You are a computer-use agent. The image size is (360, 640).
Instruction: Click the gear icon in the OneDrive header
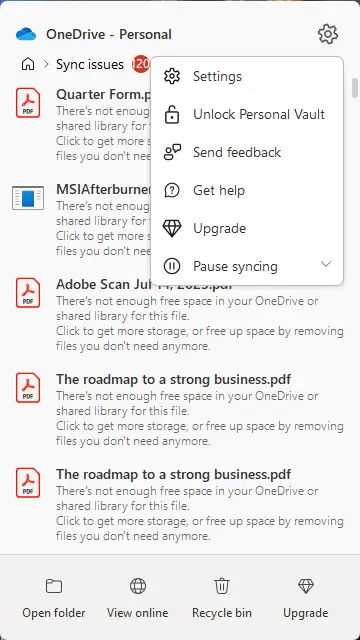[x=328, y=34]
